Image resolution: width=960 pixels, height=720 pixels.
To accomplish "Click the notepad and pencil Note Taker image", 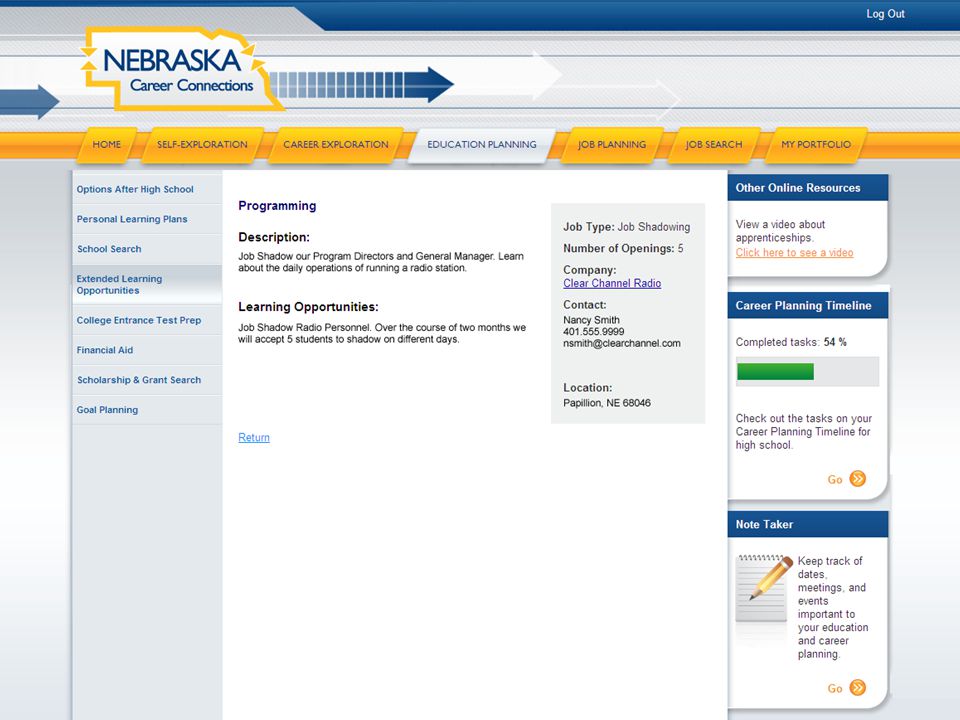I will click(763, 588).
